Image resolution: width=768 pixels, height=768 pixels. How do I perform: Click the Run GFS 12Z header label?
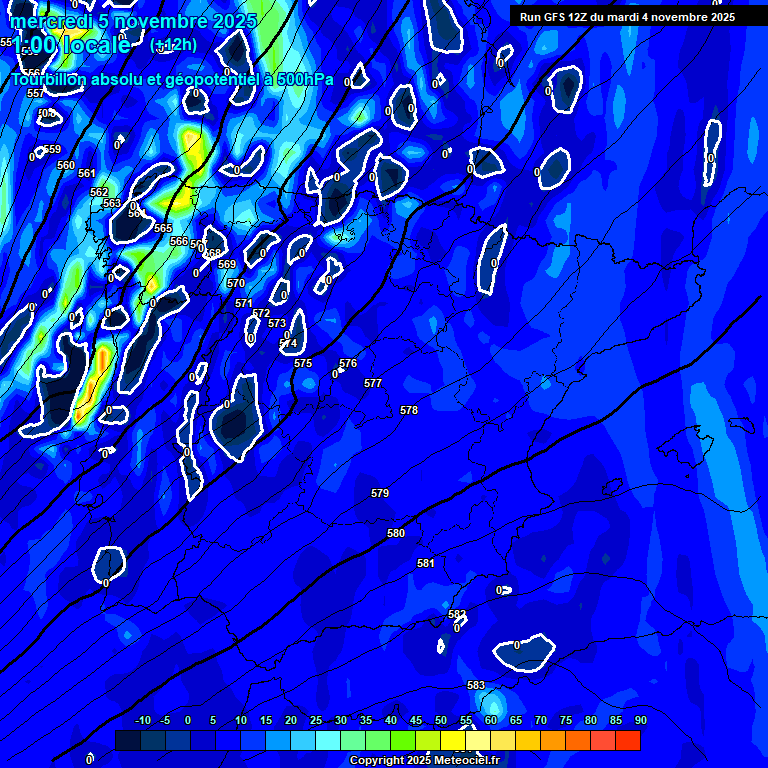627,17
